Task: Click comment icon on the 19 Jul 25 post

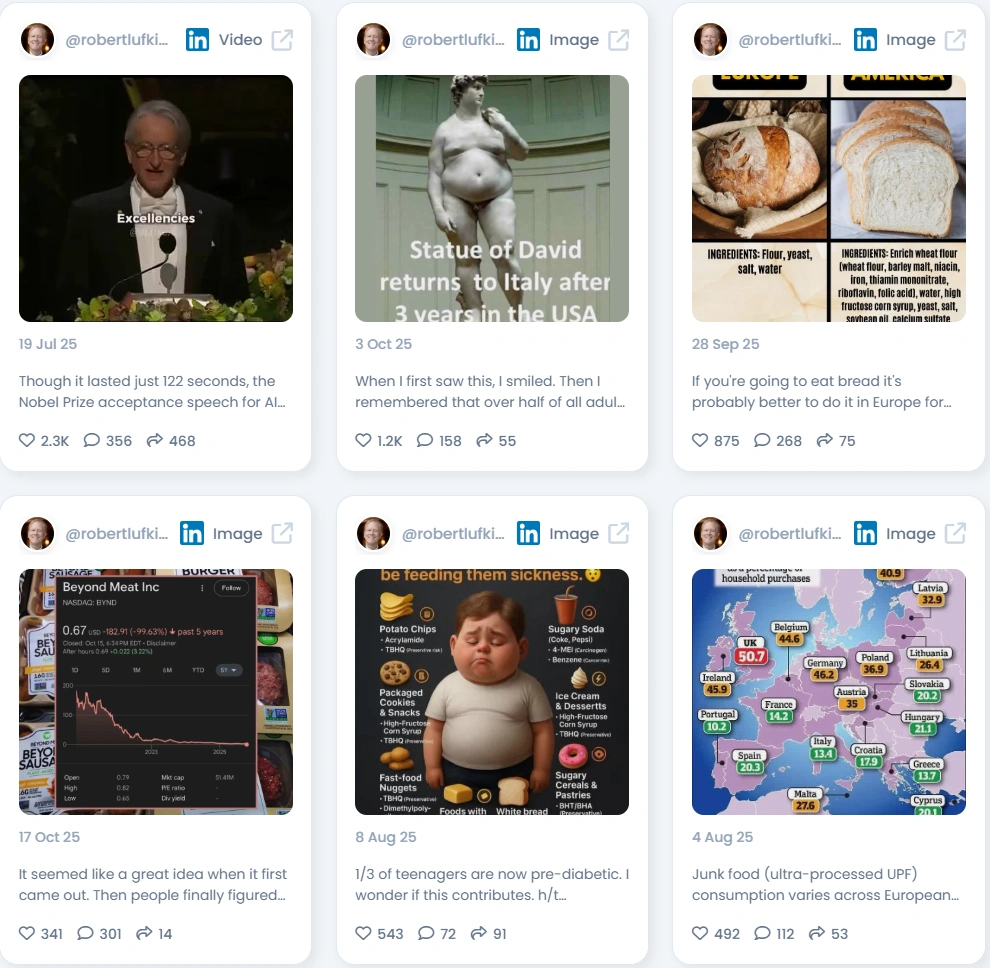Action: [92, 440]
